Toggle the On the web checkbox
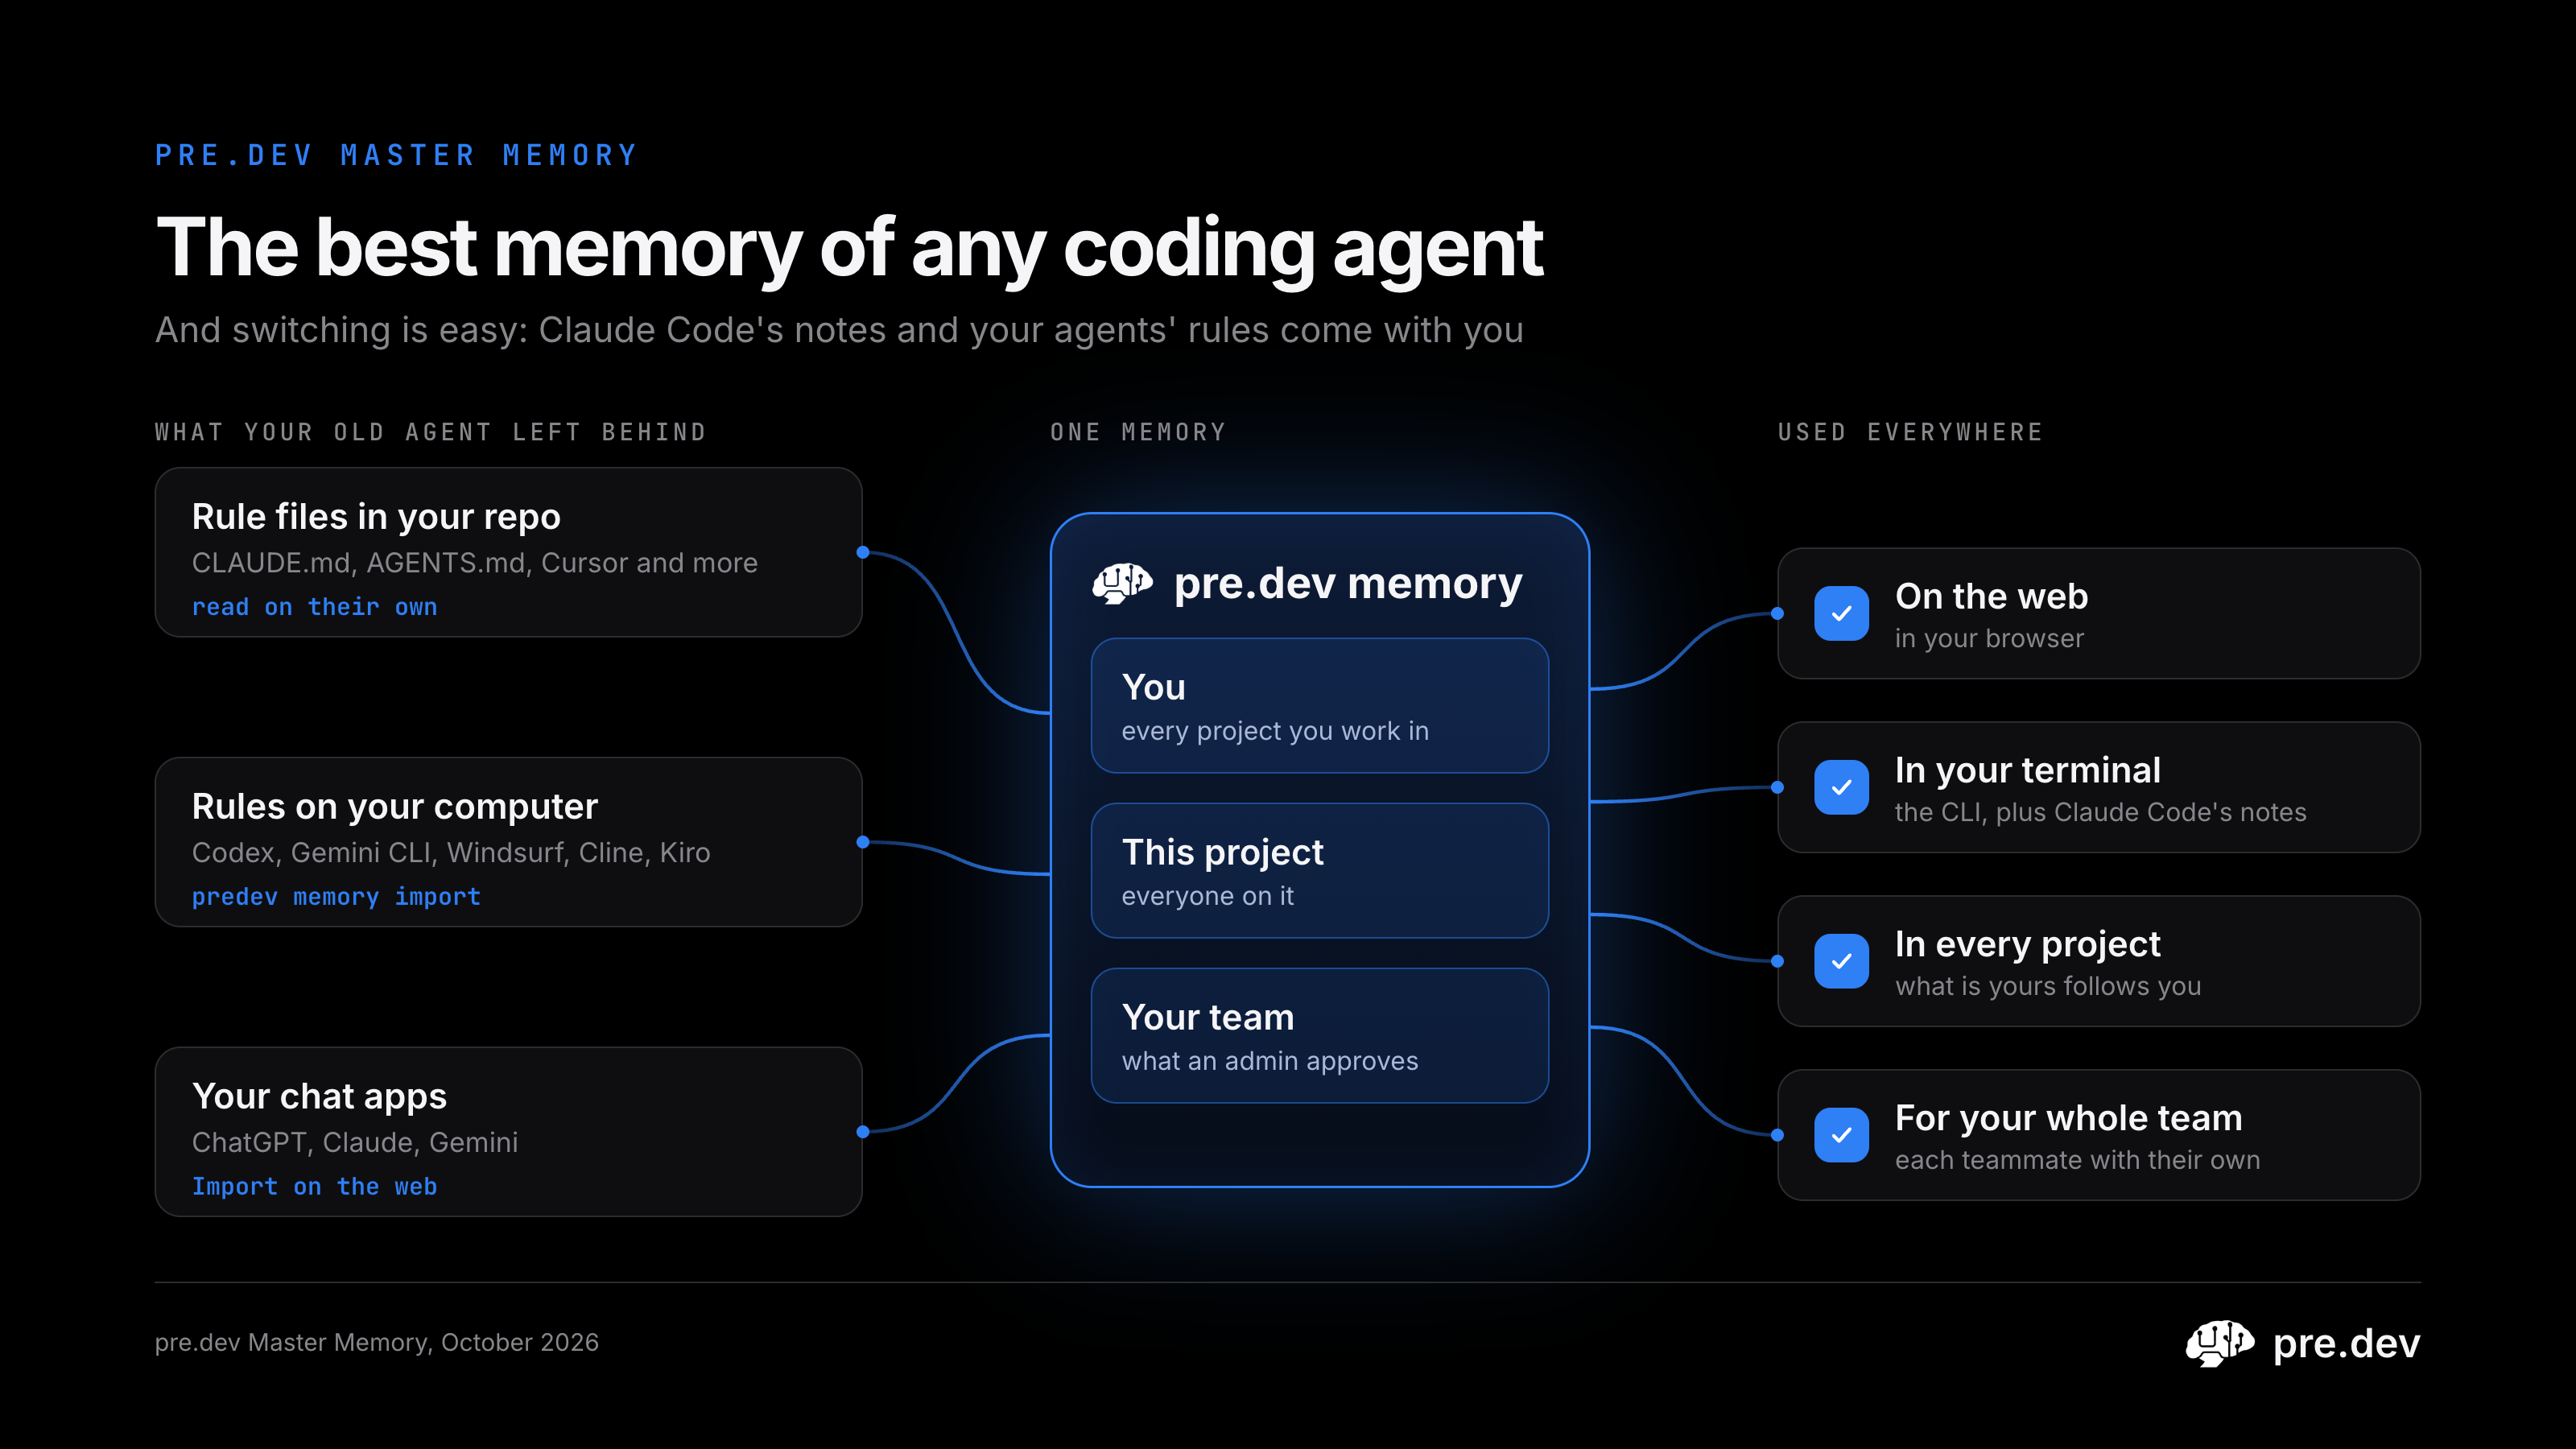Image resolution: width=2576 pixels, height=1449 pixels. pos(1841,613)
